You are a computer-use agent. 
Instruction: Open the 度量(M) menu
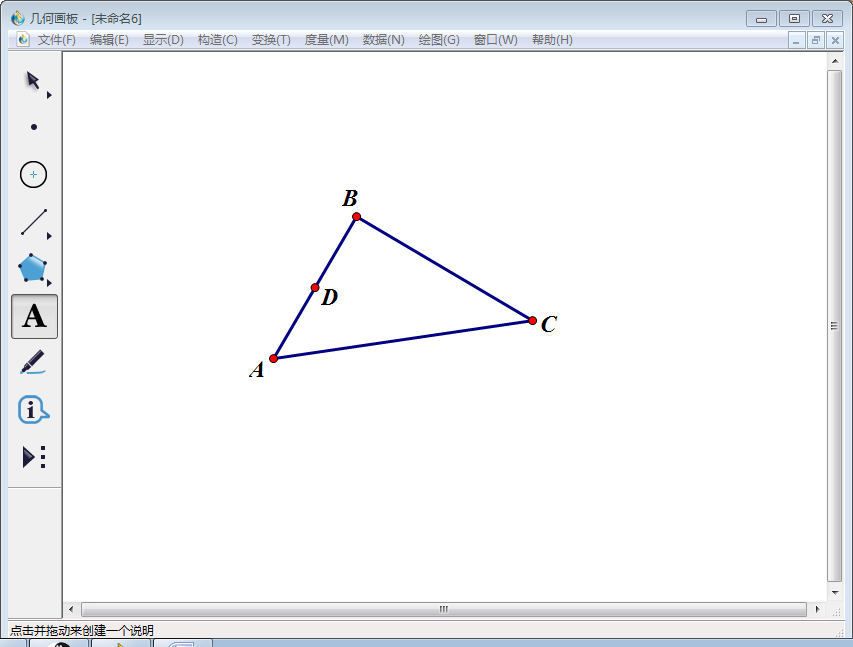(x=326, y=40)
